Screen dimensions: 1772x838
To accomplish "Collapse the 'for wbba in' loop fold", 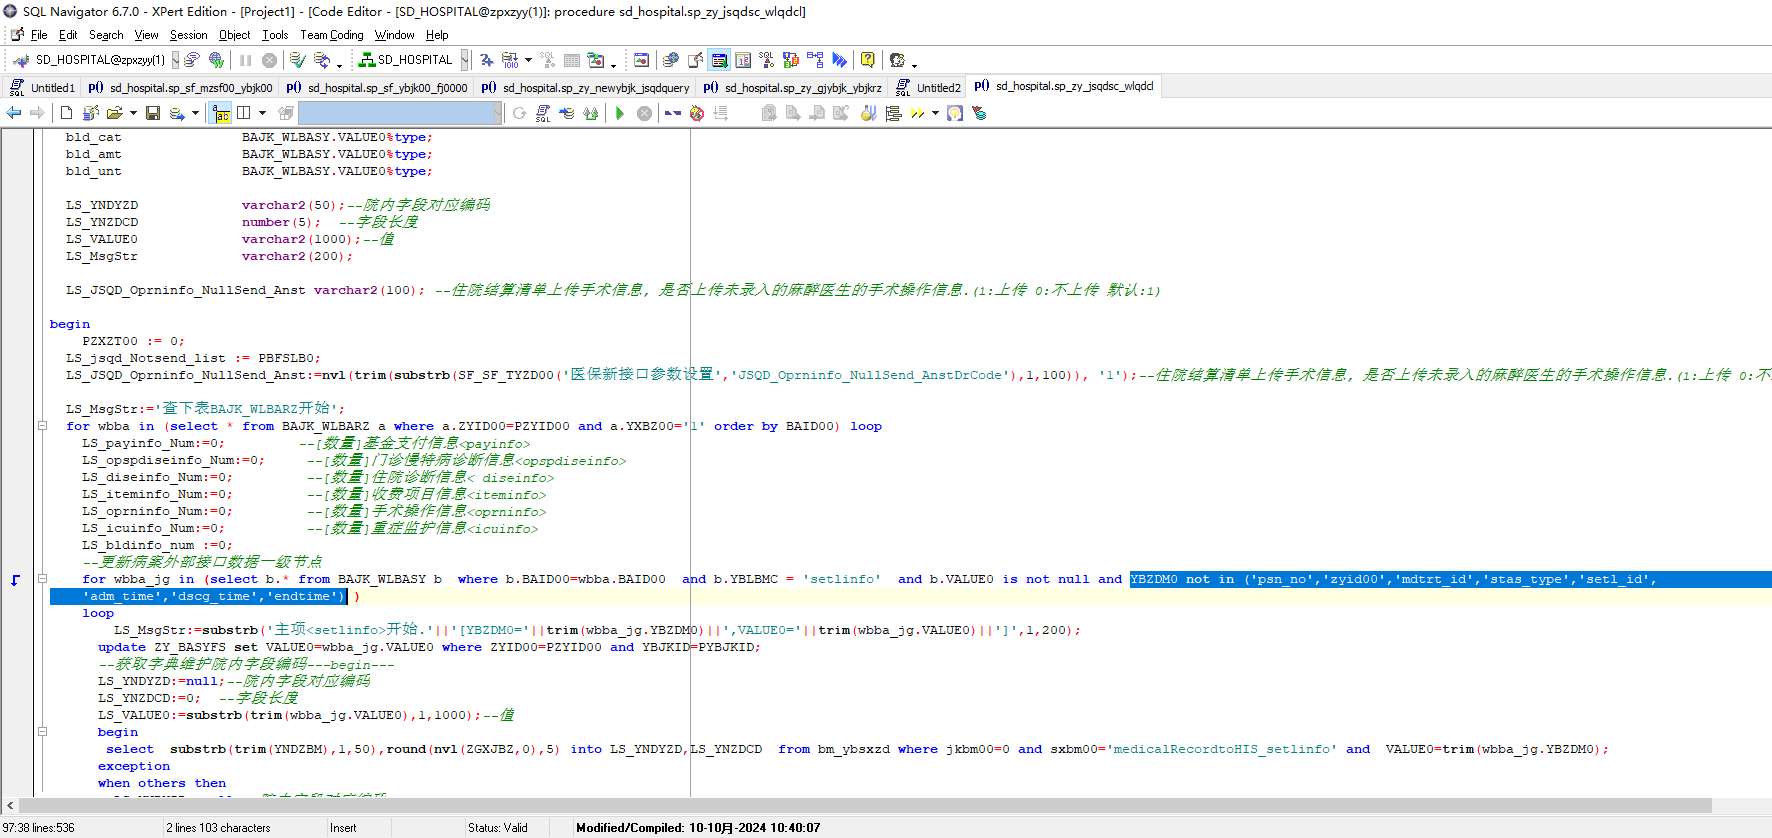I will coord(42,426).
